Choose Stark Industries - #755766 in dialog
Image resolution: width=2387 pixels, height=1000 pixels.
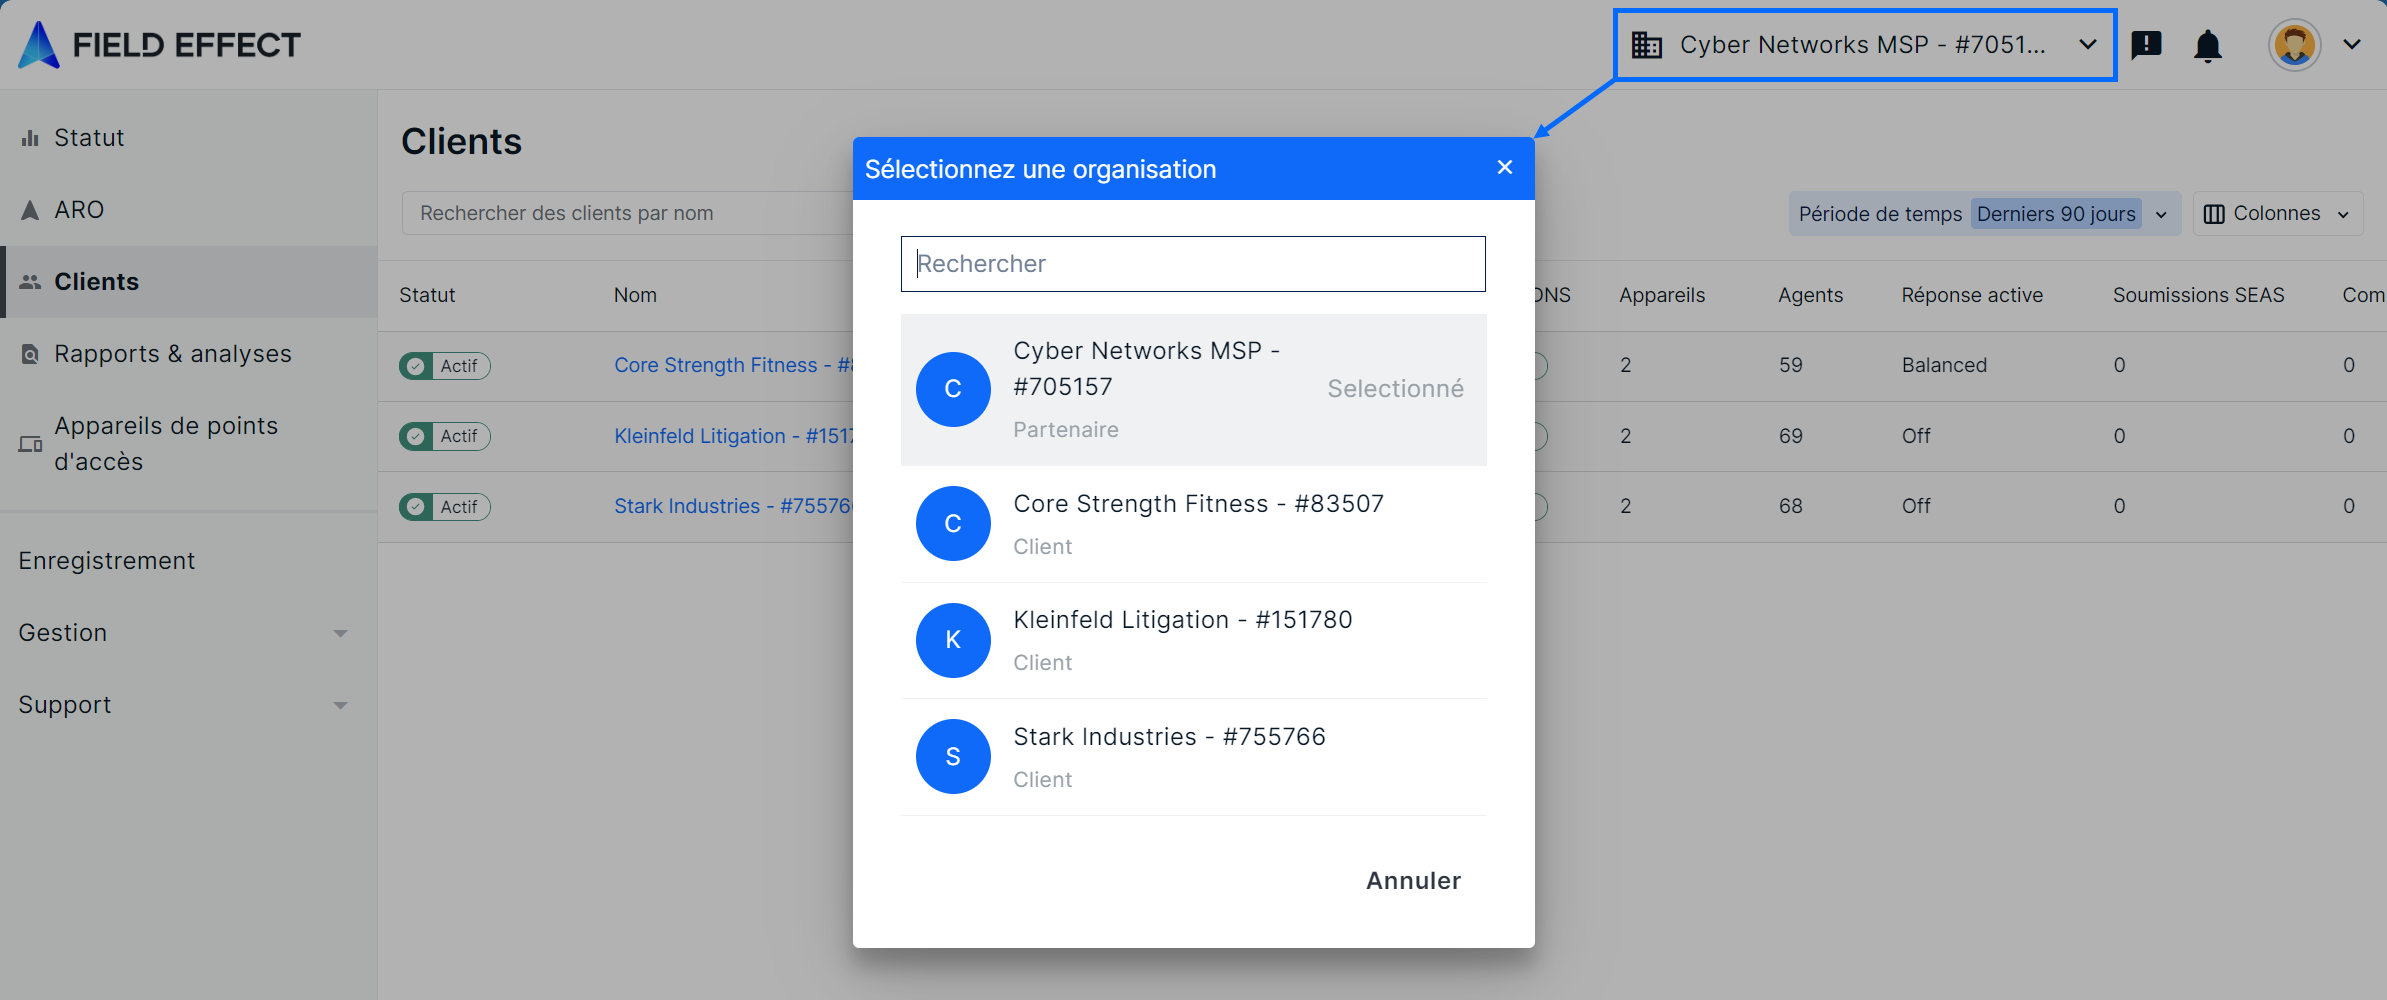1193,757
